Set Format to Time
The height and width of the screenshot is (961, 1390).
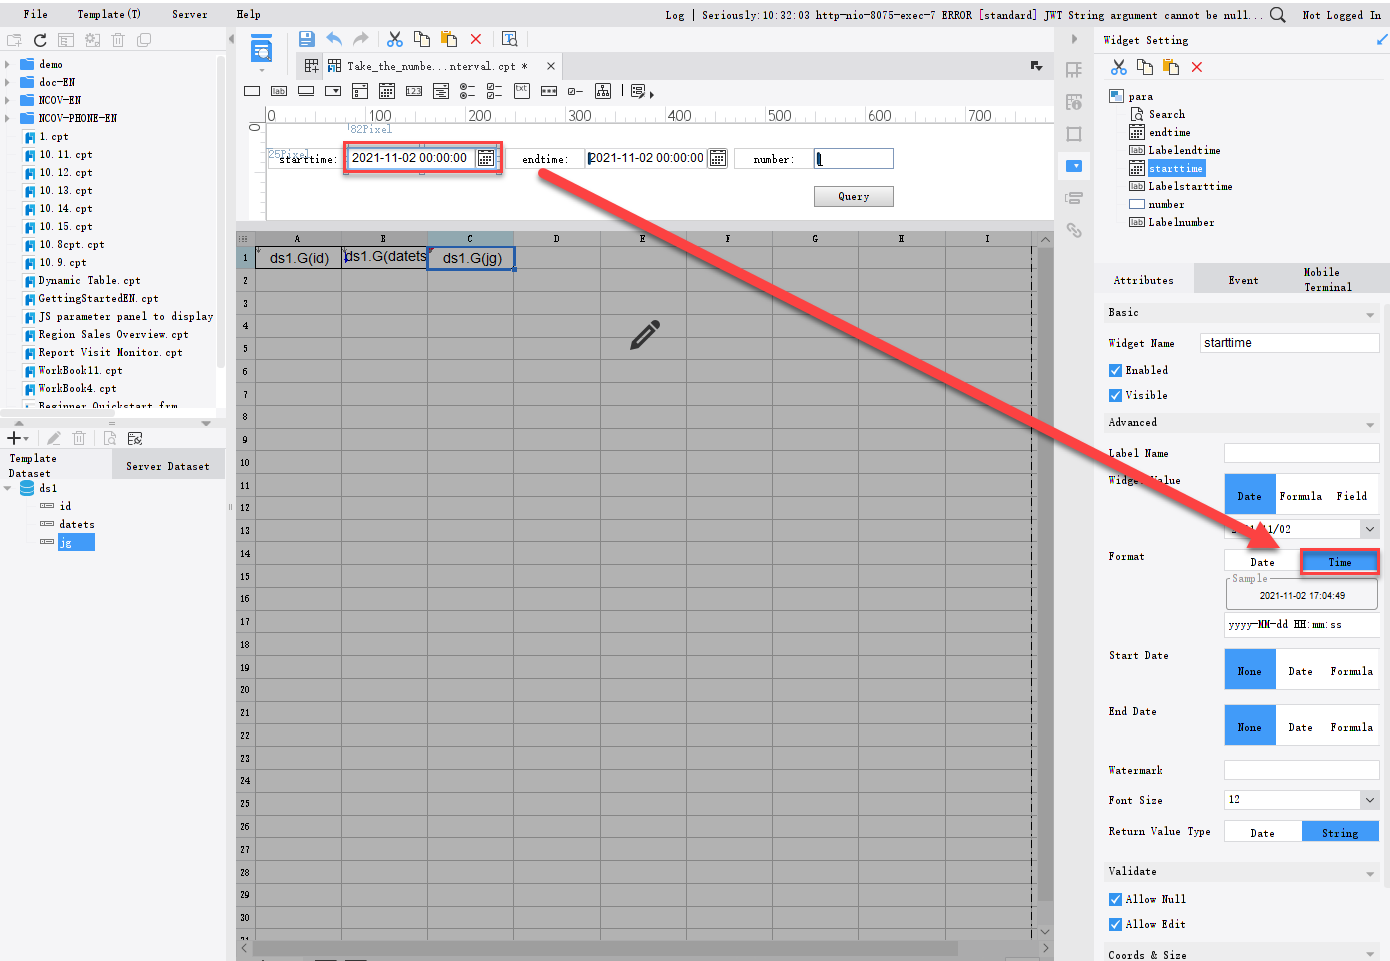(x=1340, y=562)
